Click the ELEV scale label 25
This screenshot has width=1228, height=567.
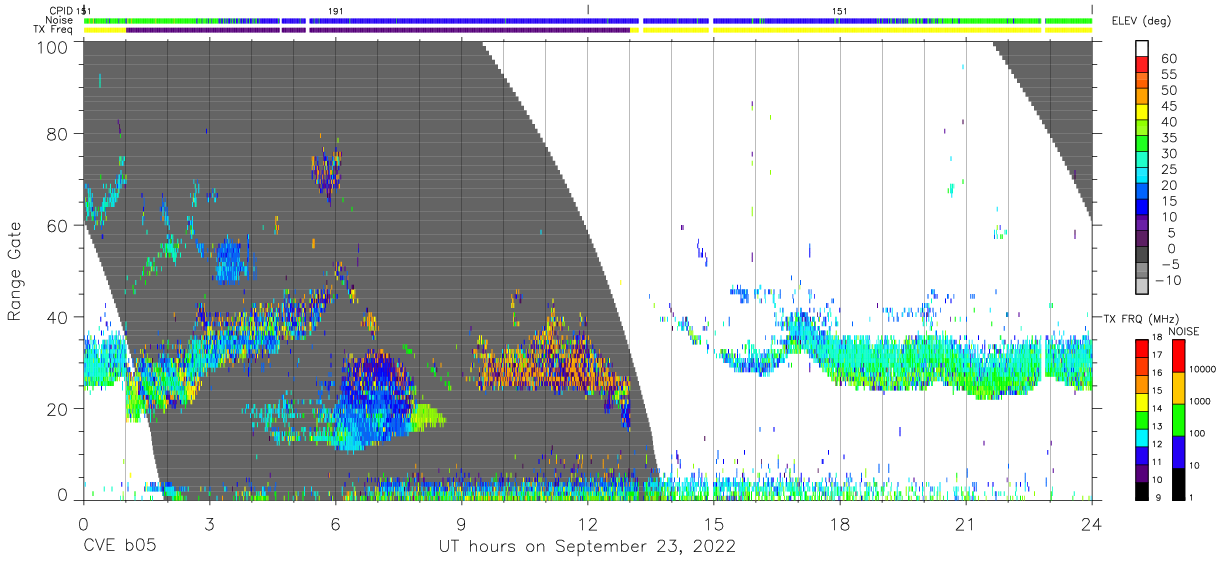[1167, 169]
